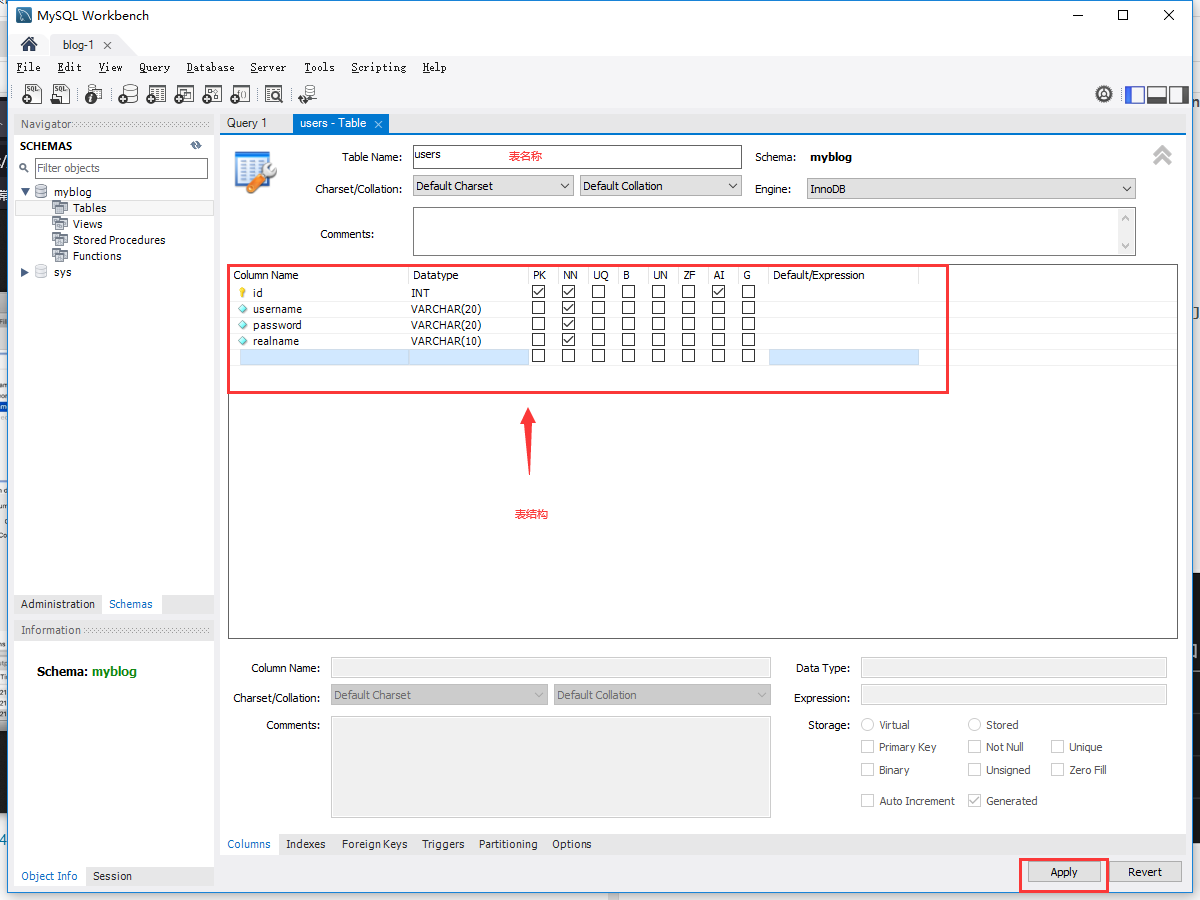Click the Revert button
The height and width of the screenshot is (900, 1200).
pos(1145,872)
